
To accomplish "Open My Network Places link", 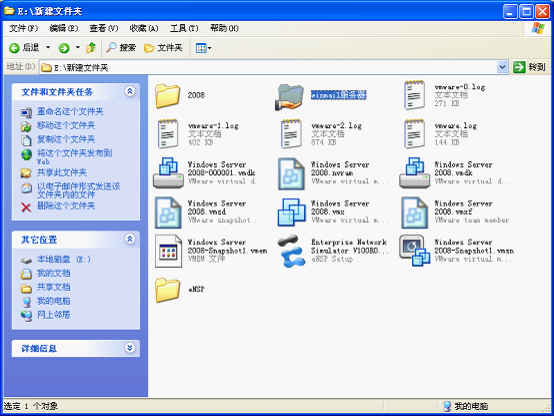I will pos(54,315).
